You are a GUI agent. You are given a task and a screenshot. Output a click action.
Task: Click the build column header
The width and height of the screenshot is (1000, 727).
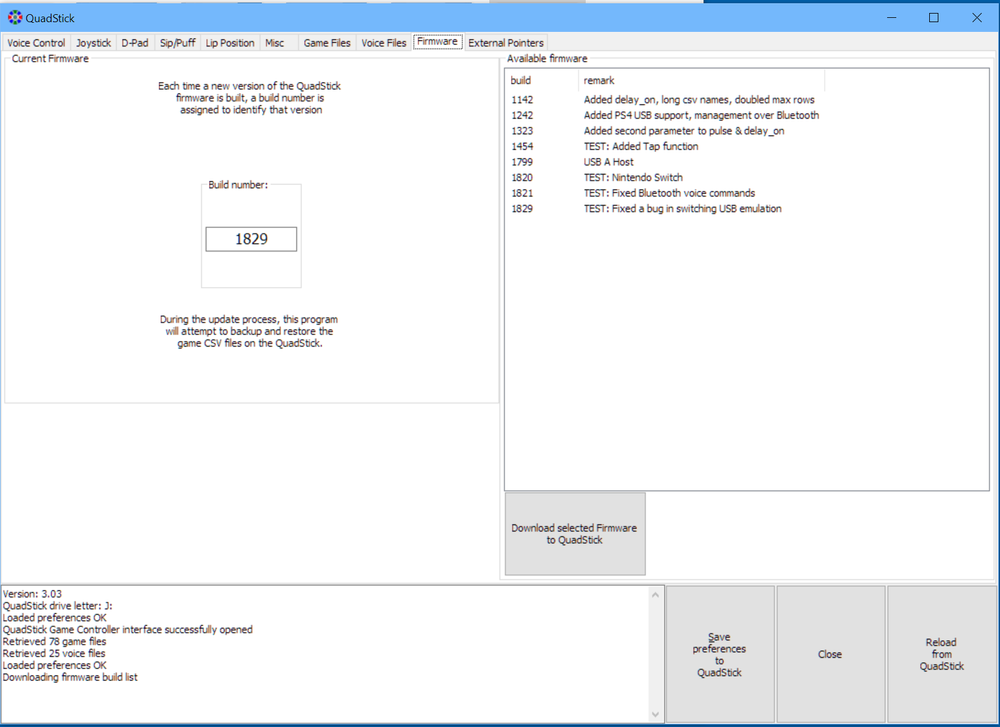click(x=541, y=80)
